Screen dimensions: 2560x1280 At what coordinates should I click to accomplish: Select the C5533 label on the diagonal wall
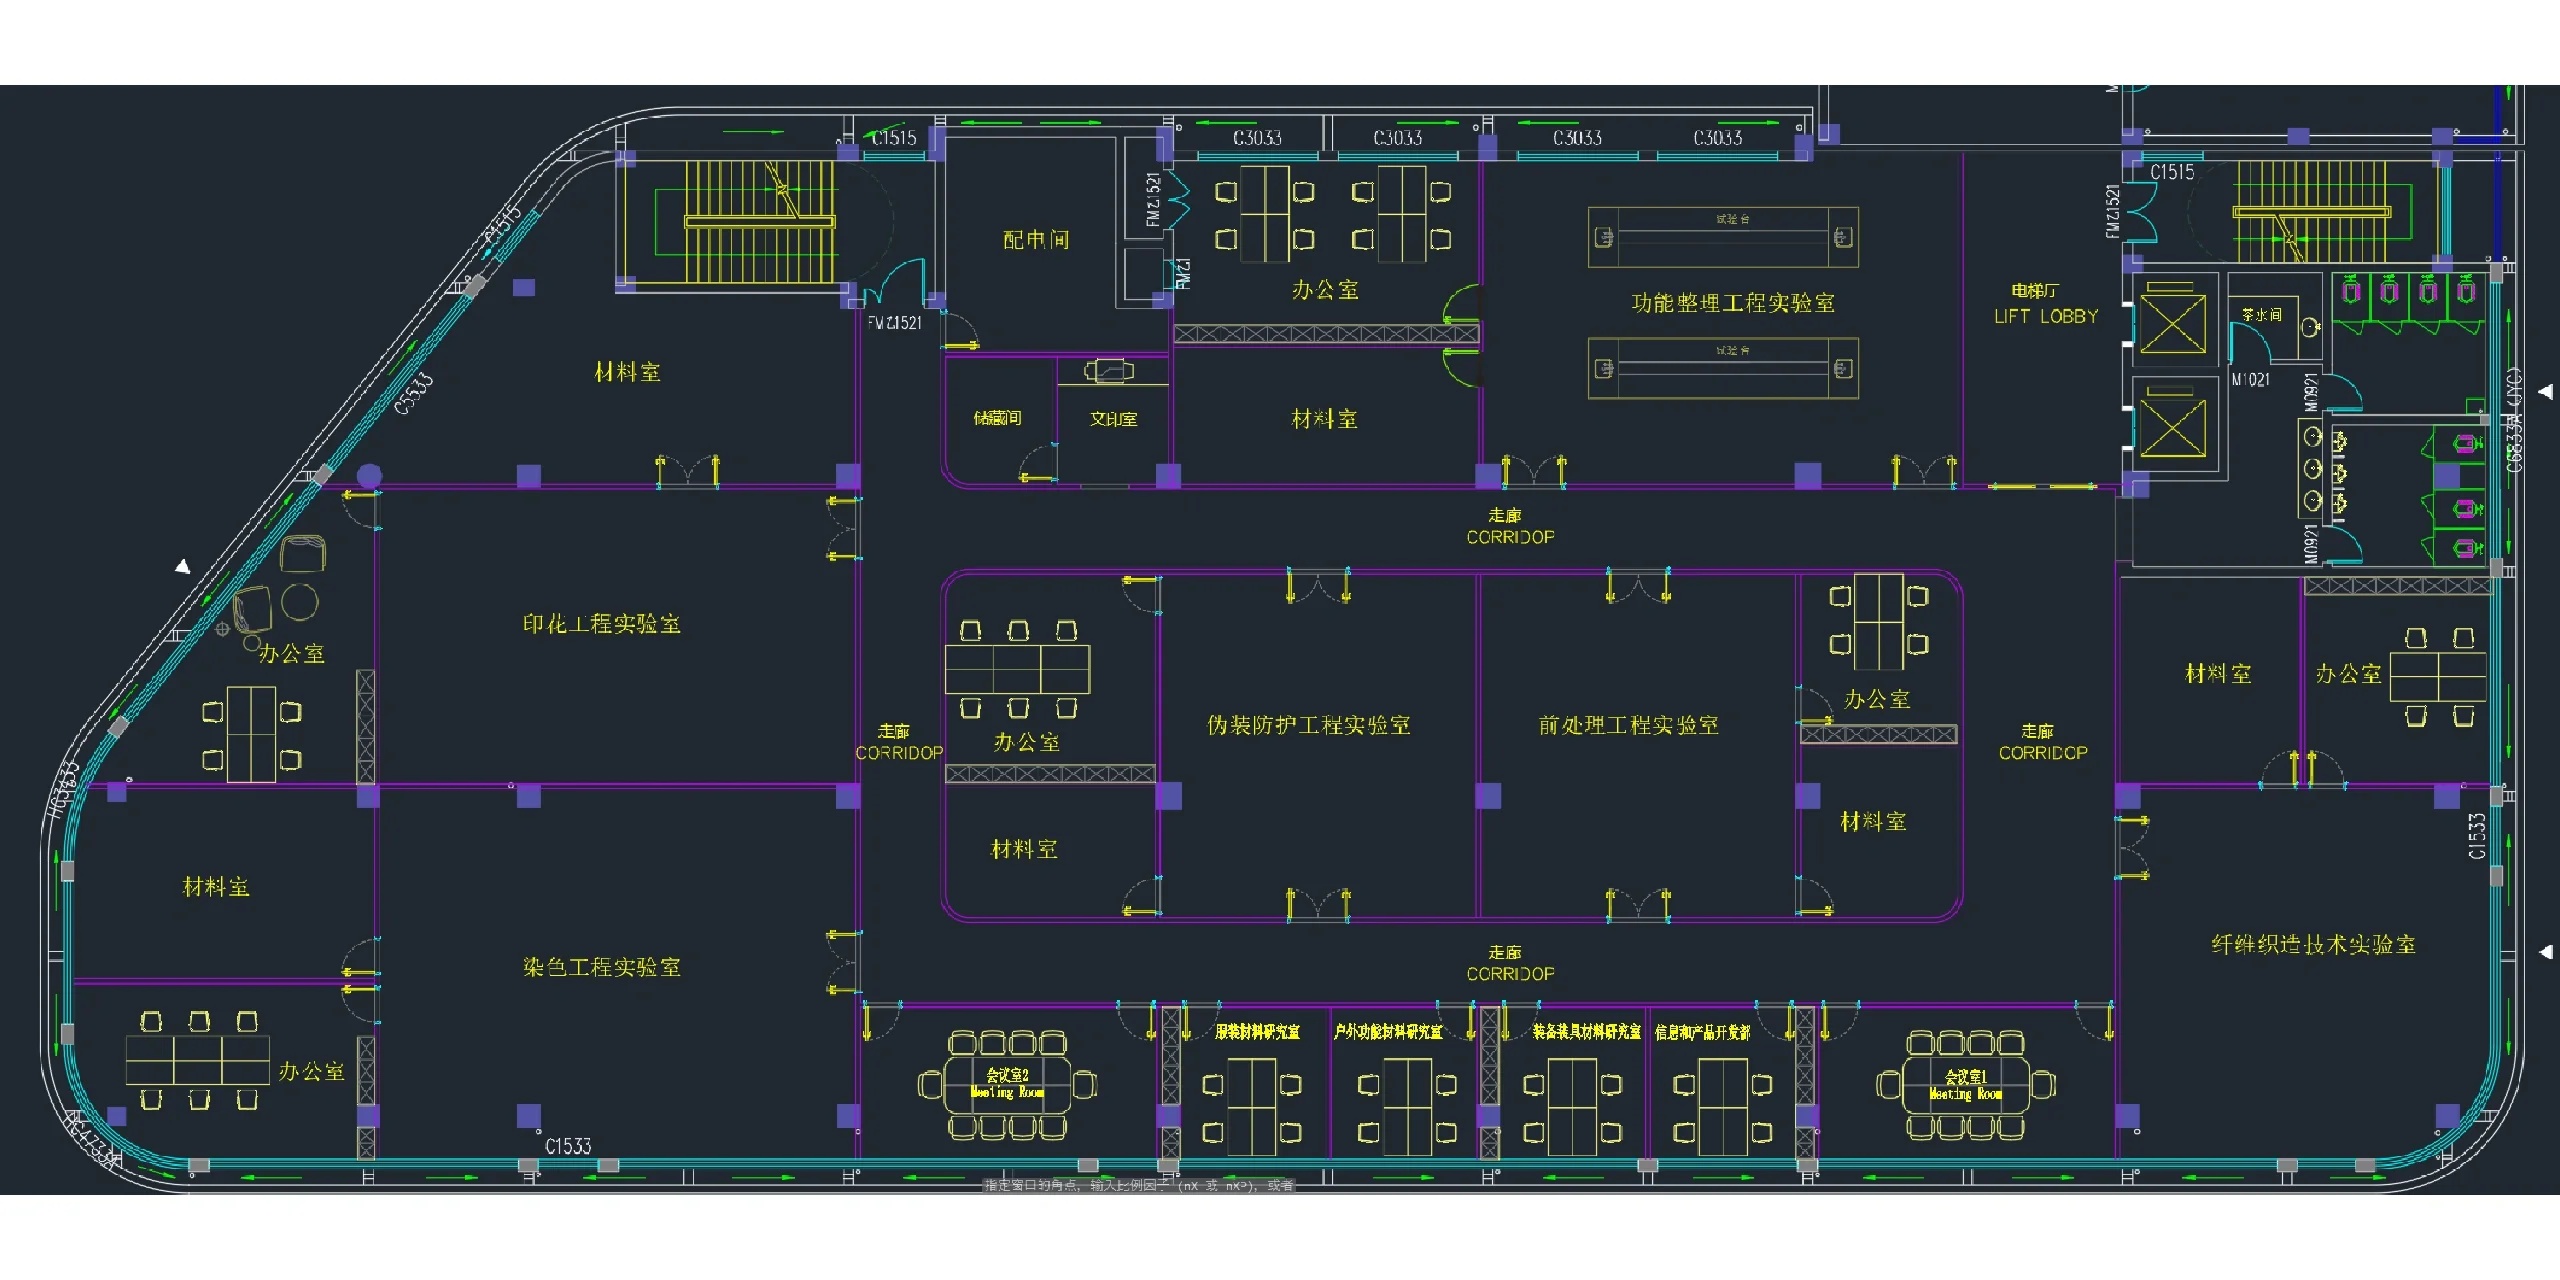tap(414, 393)
